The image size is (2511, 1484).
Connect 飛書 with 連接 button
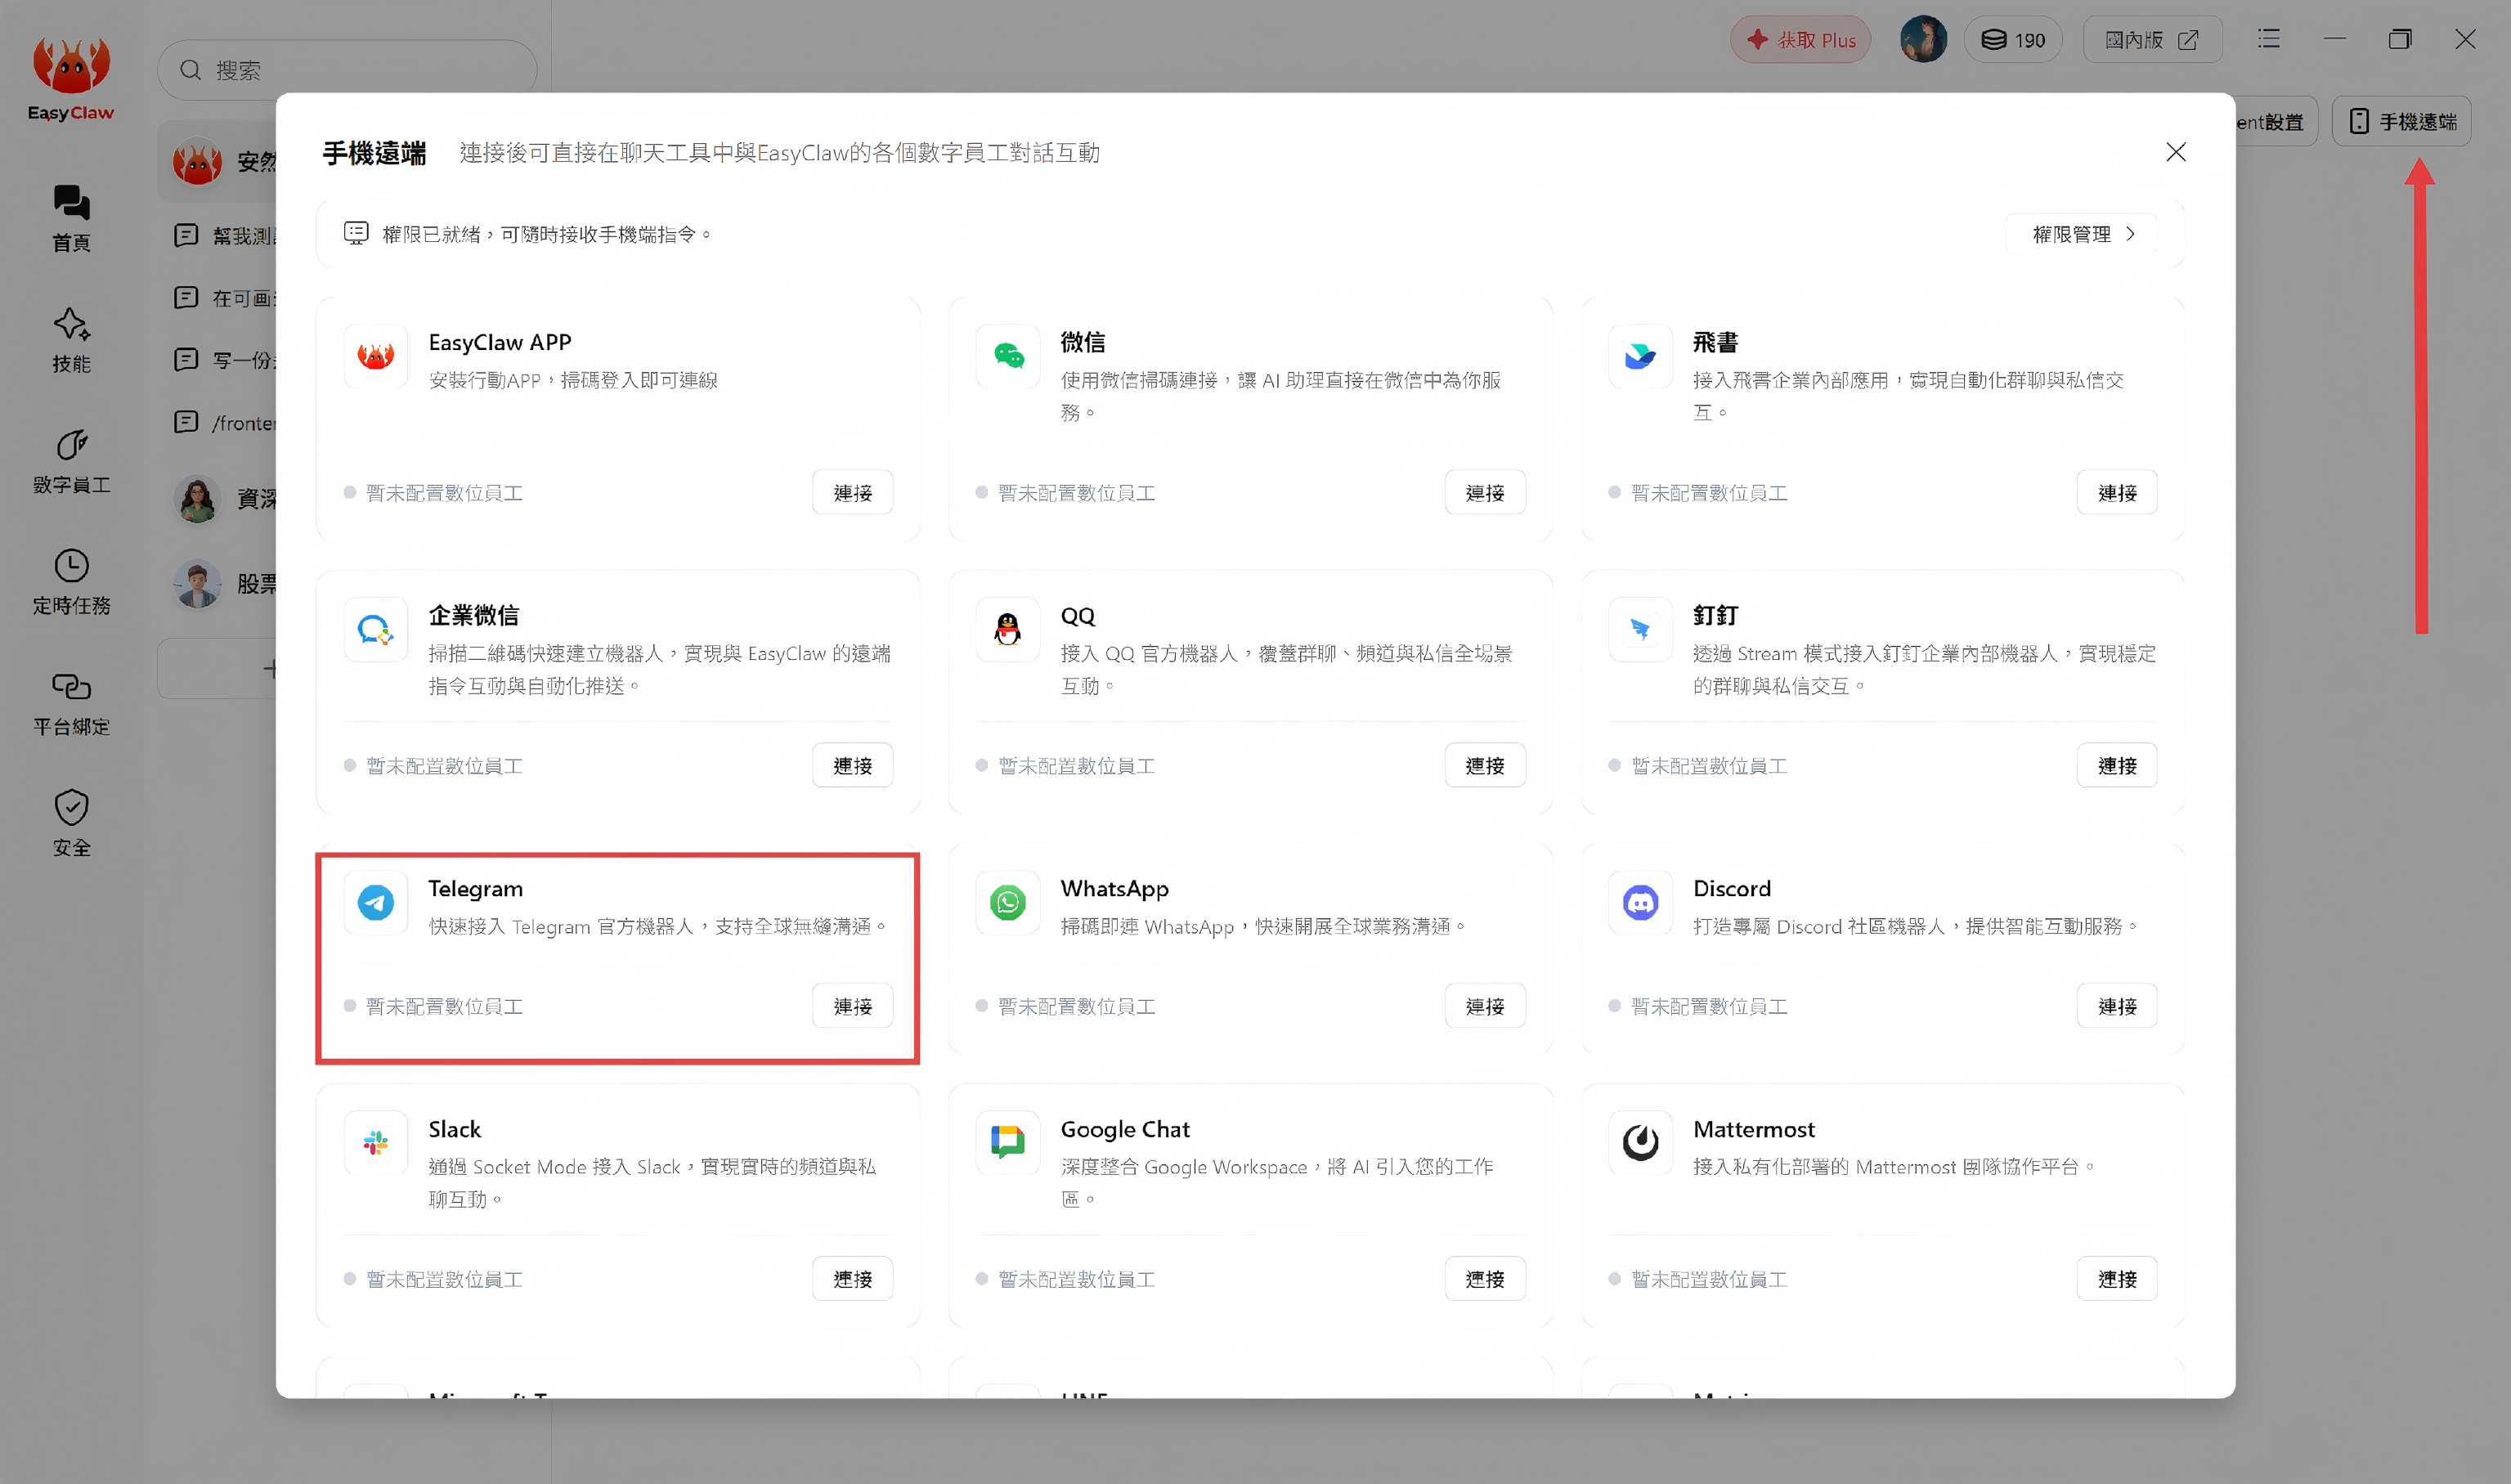click(2117, 492)
